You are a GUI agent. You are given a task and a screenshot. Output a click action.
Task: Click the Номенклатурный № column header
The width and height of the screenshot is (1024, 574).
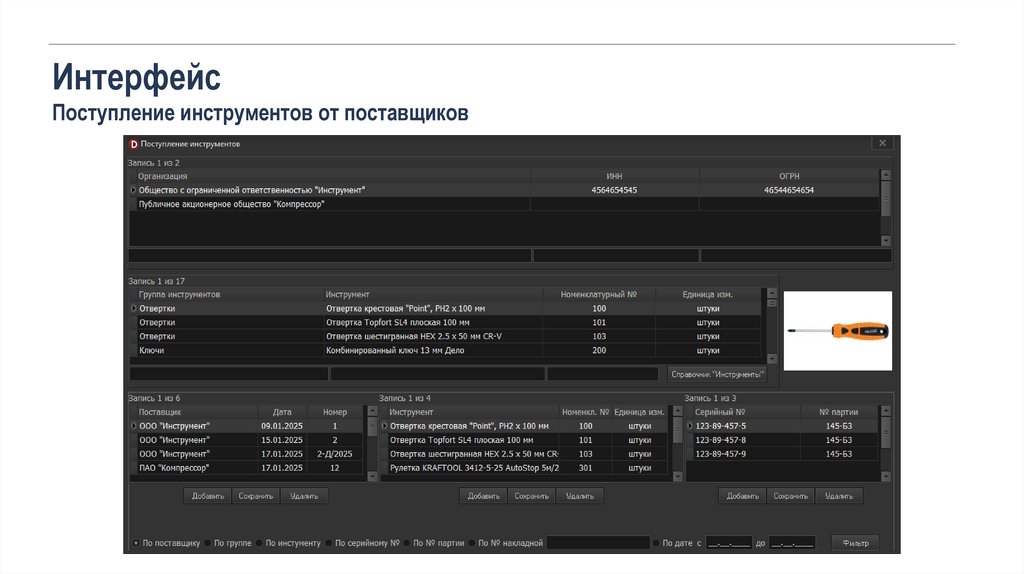(599, 295)
